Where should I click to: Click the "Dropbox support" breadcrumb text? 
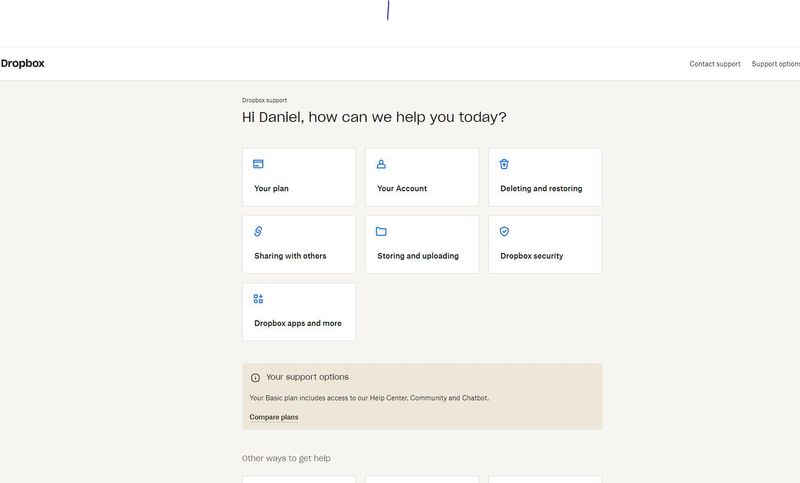coord(264,100)
